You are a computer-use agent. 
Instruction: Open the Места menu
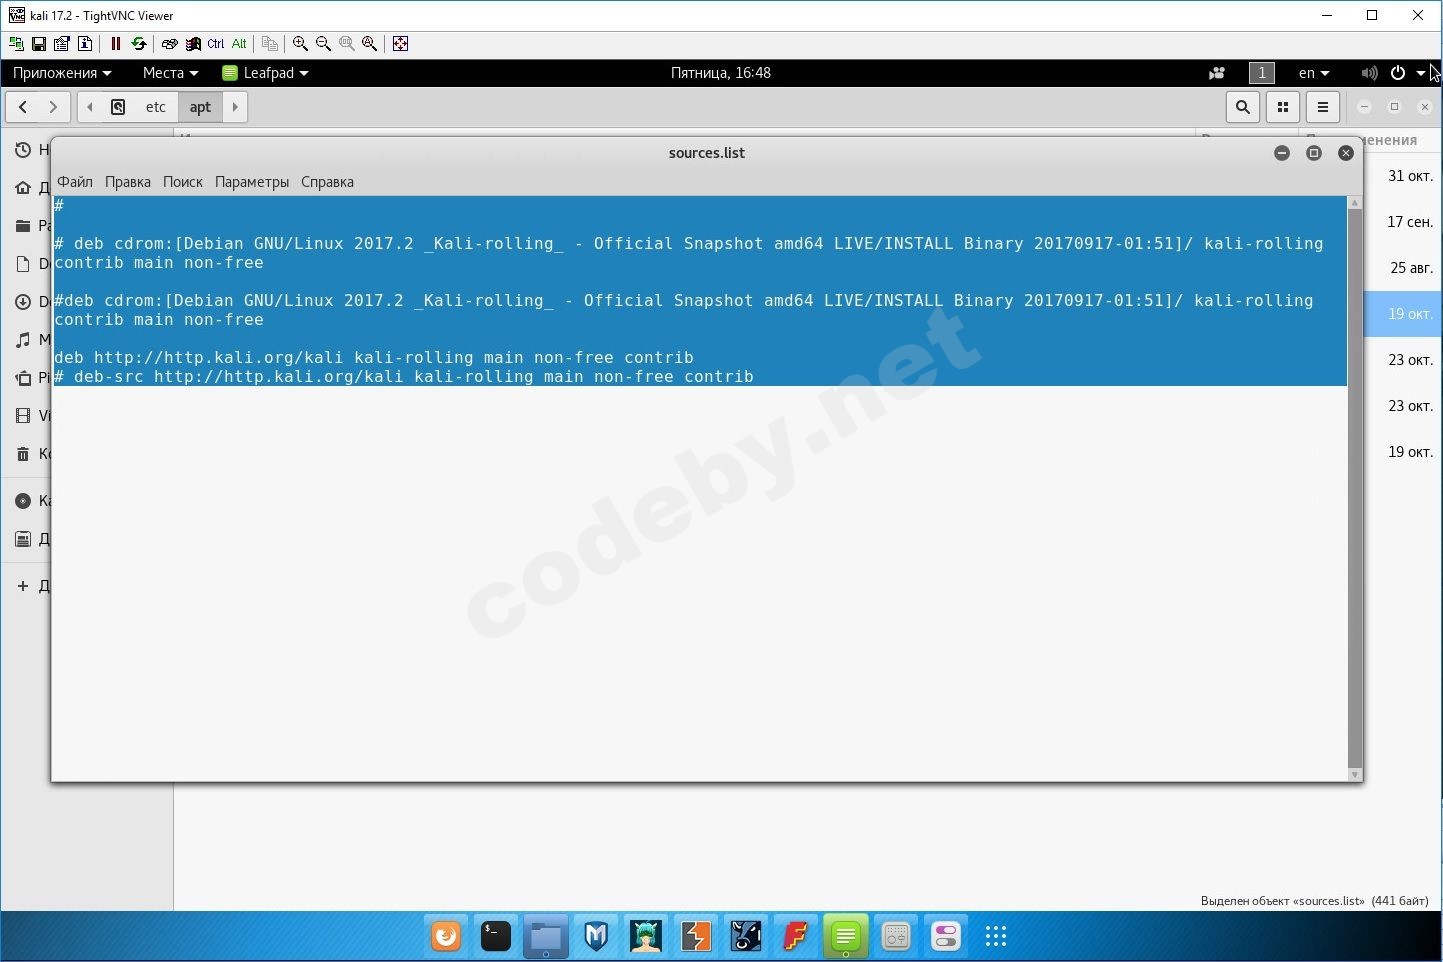pyautogui.click(x=170, y=73)
